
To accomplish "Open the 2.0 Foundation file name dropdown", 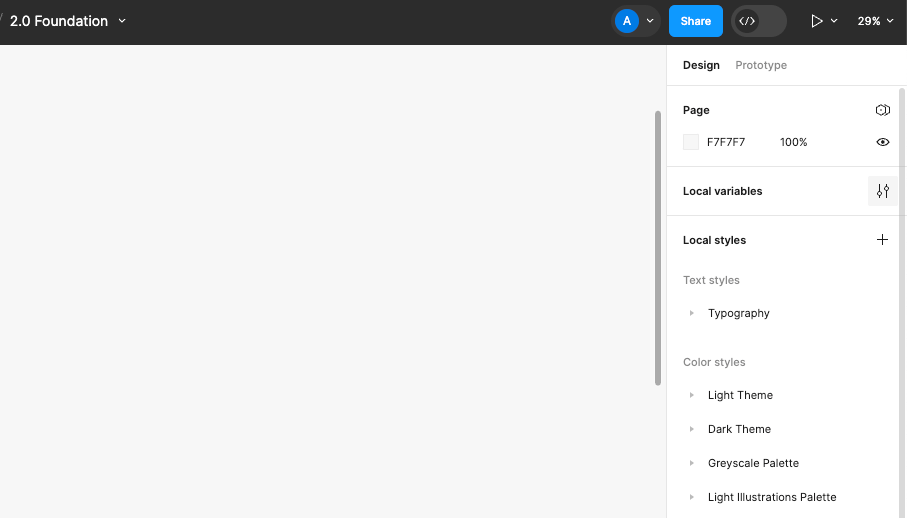I will pos(122,21).
